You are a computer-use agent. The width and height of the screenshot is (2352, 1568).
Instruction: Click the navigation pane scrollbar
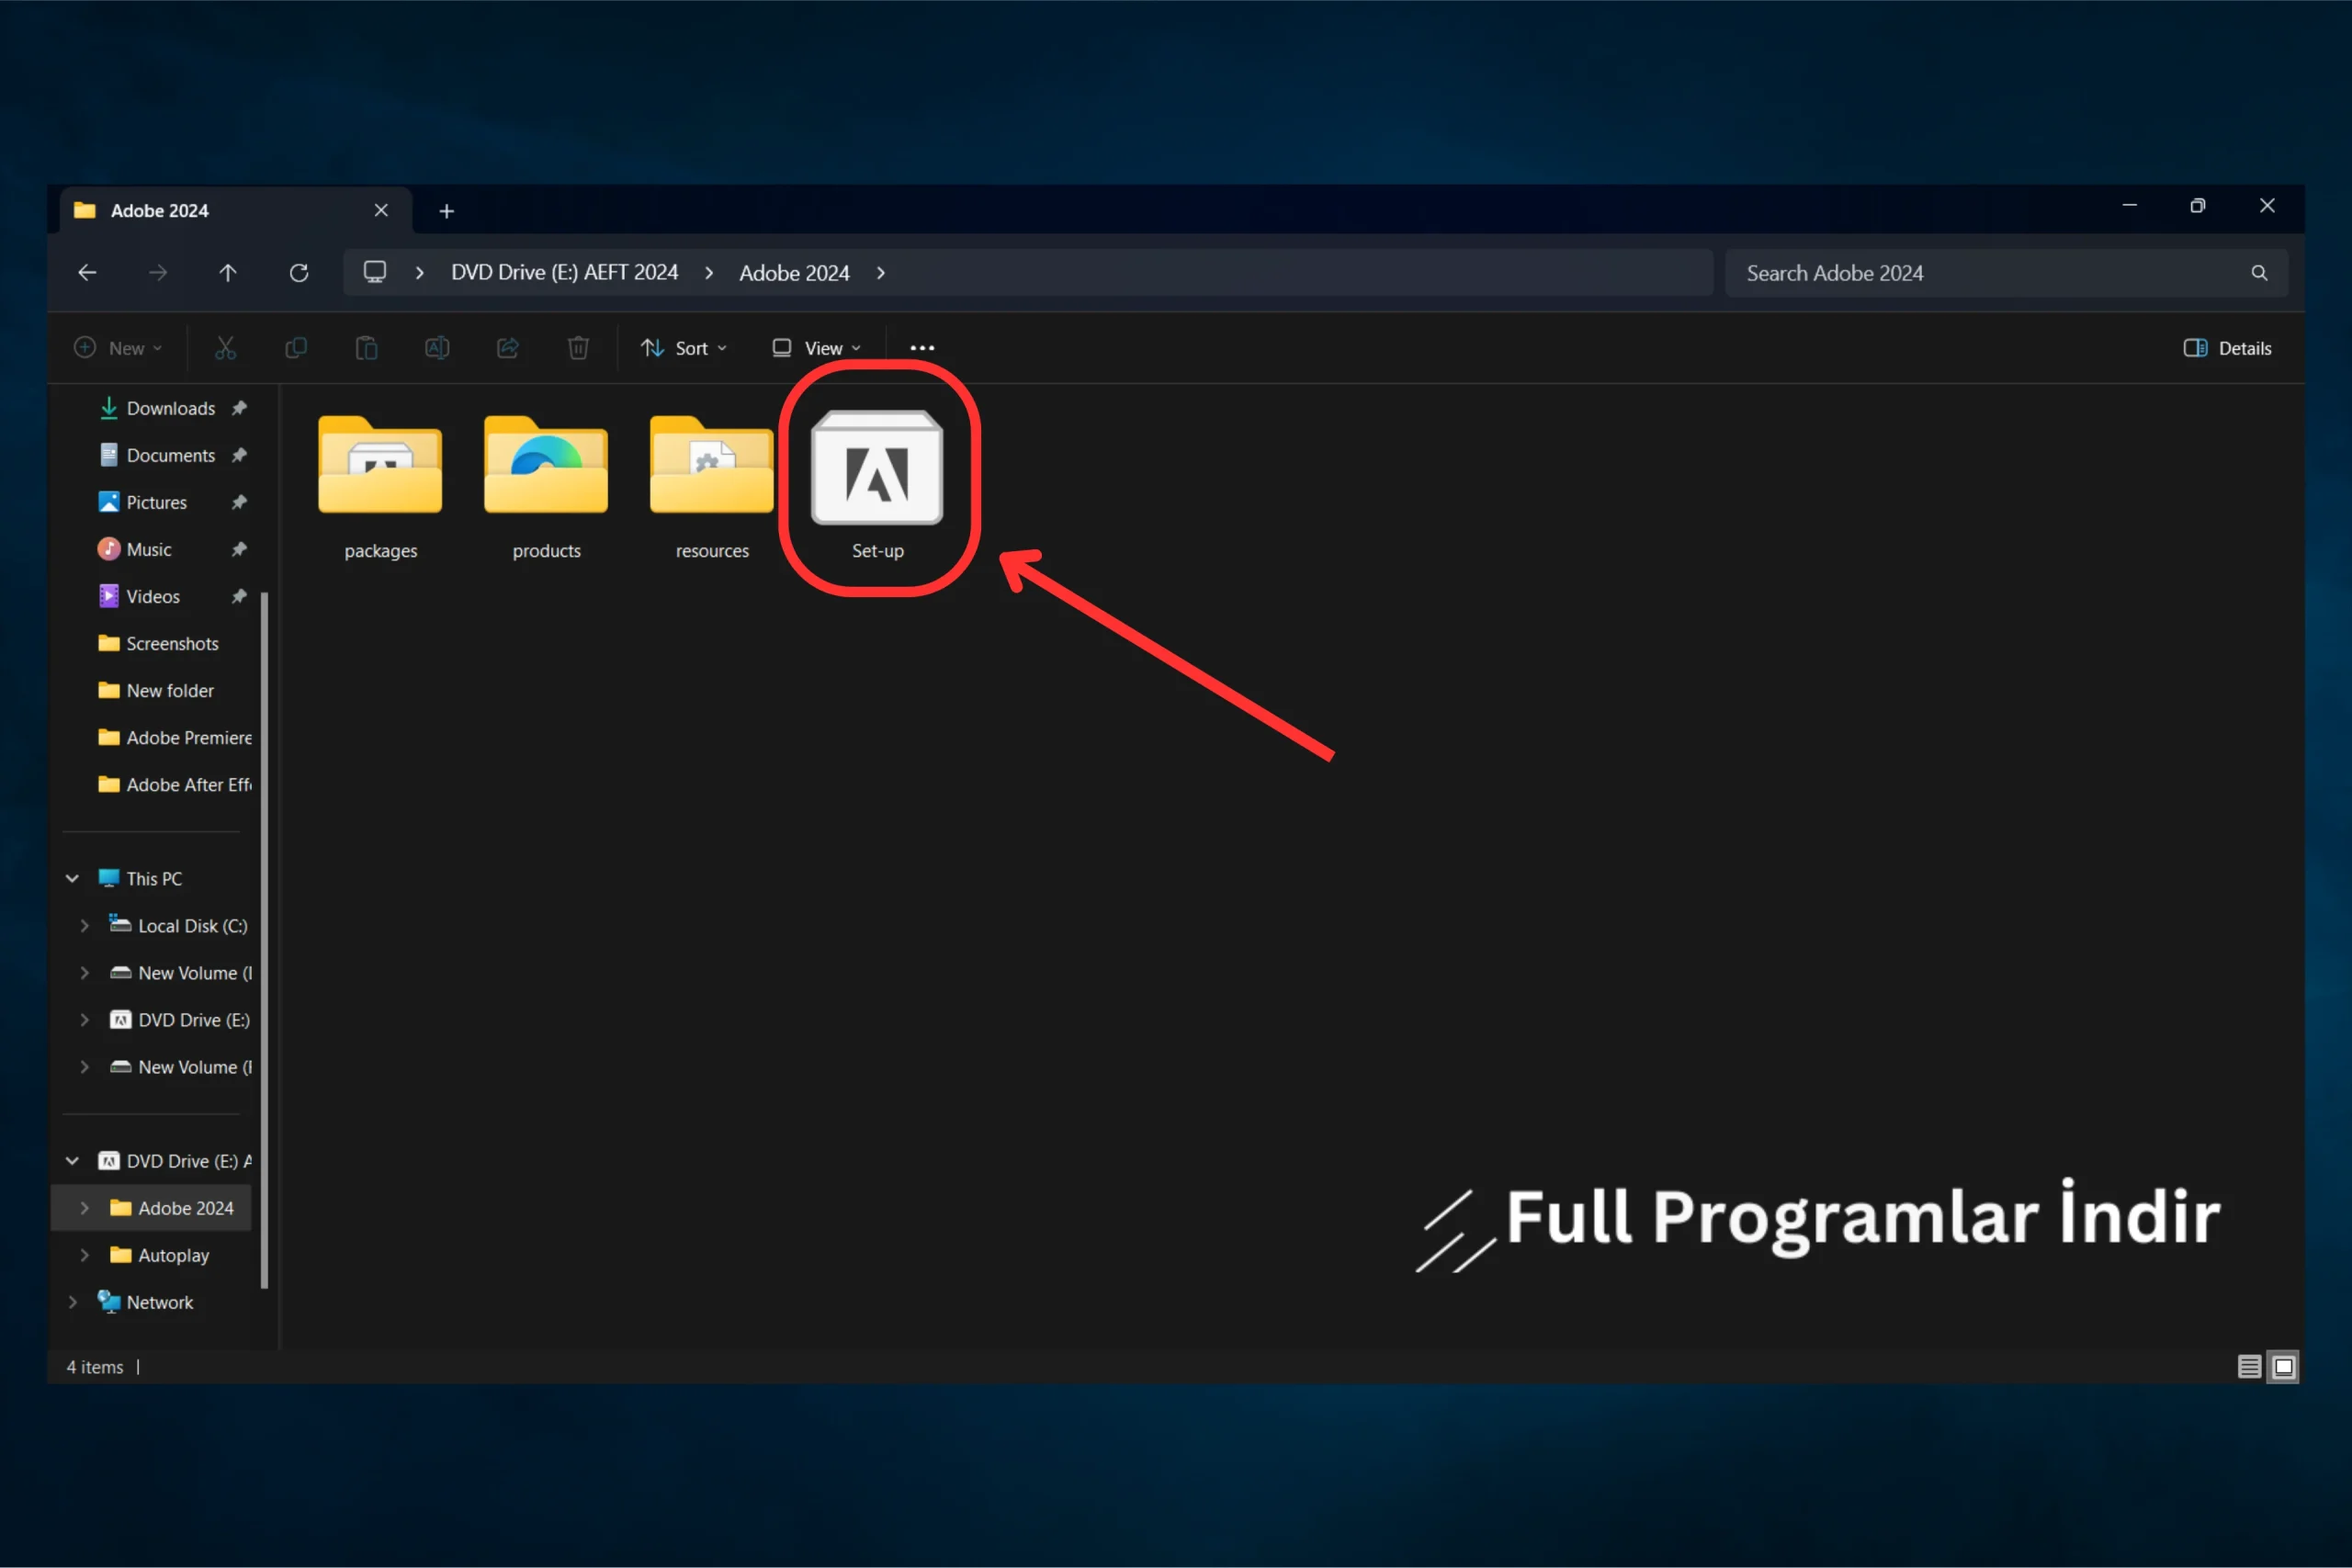[264, 940]
